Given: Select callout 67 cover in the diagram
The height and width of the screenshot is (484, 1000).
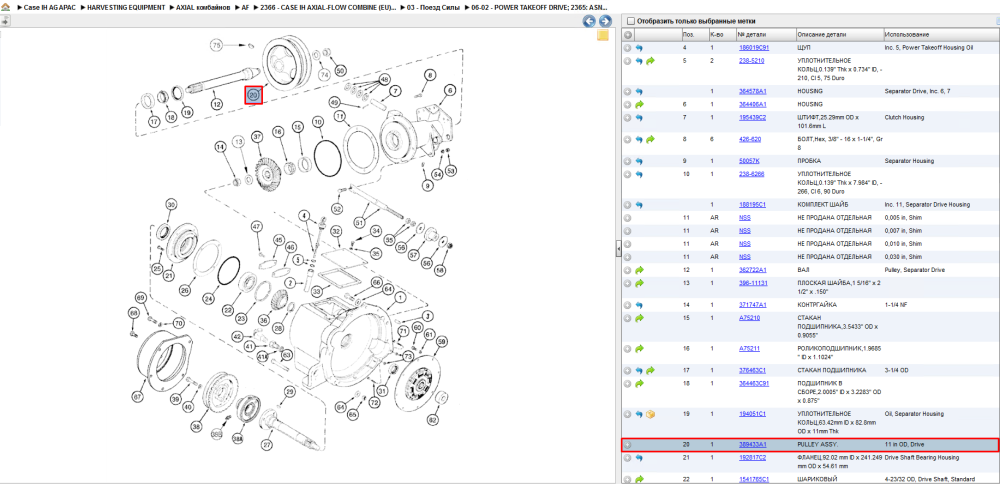Looking at the screenshot, I should coord(136,397).
